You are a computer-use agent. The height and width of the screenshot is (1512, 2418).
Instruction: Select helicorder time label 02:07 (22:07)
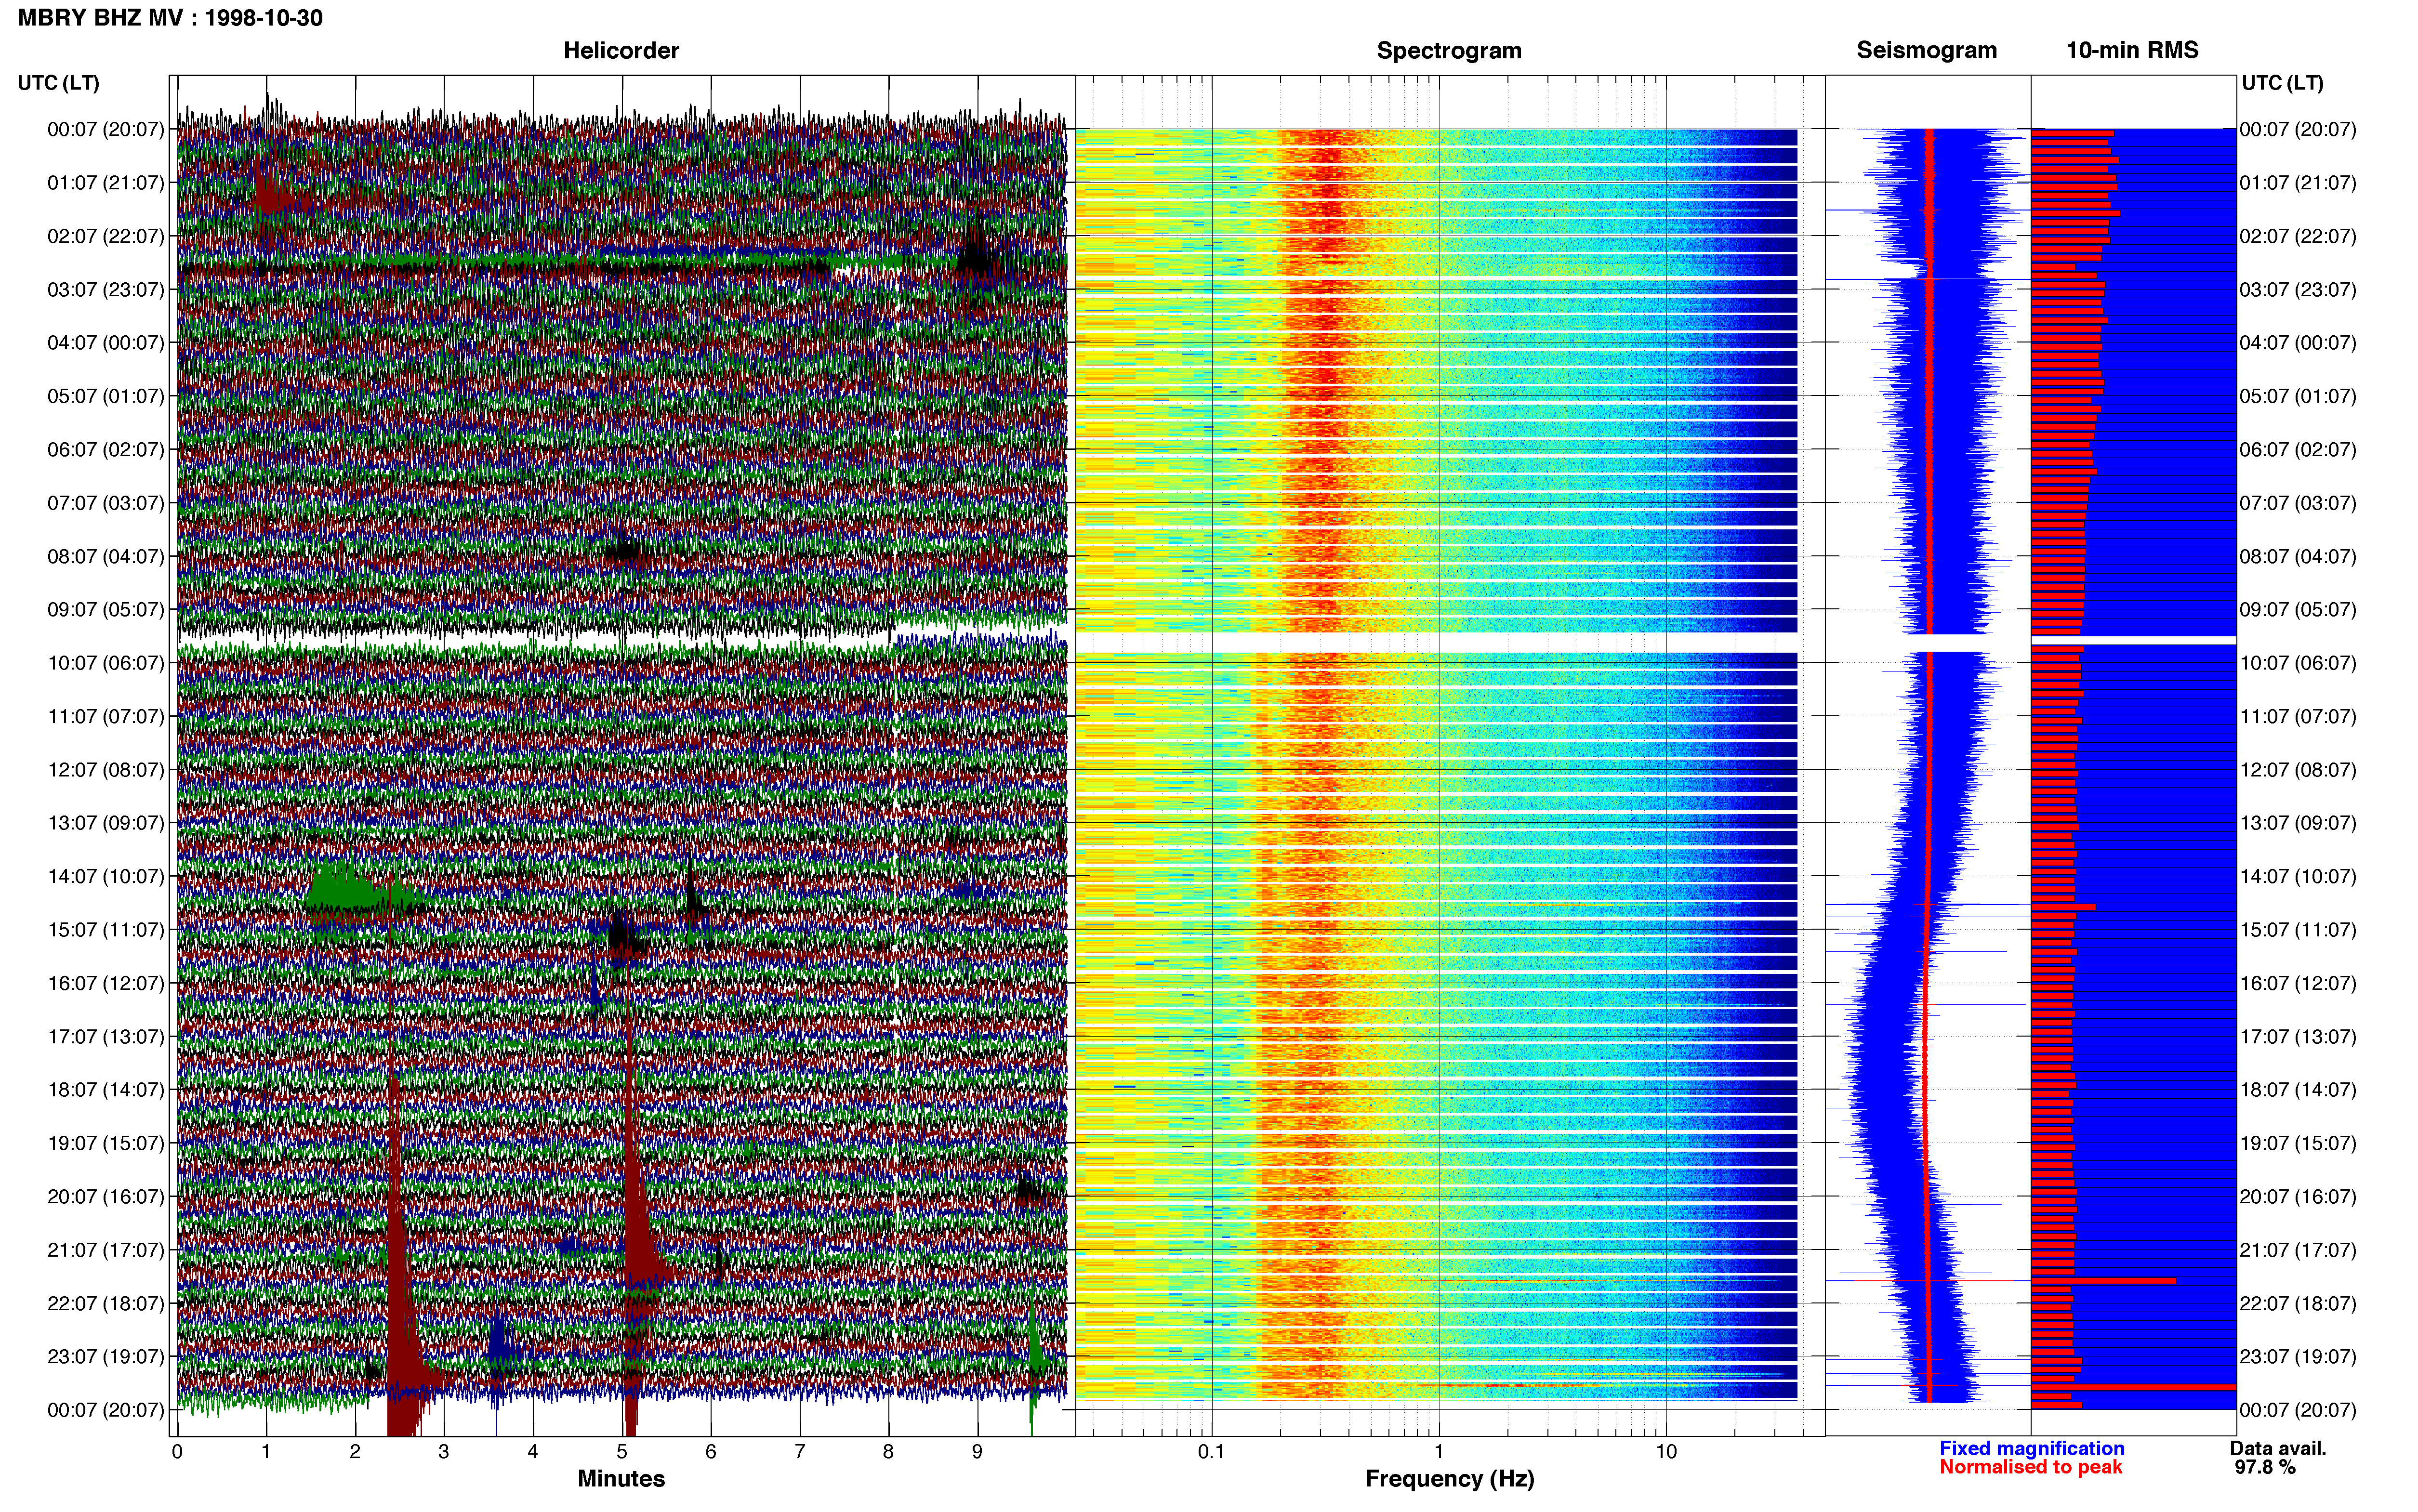point(106,236)
